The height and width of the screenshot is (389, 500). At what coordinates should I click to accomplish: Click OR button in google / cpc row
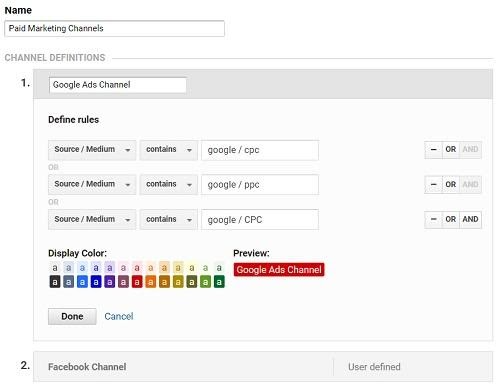tap(451, 149)
